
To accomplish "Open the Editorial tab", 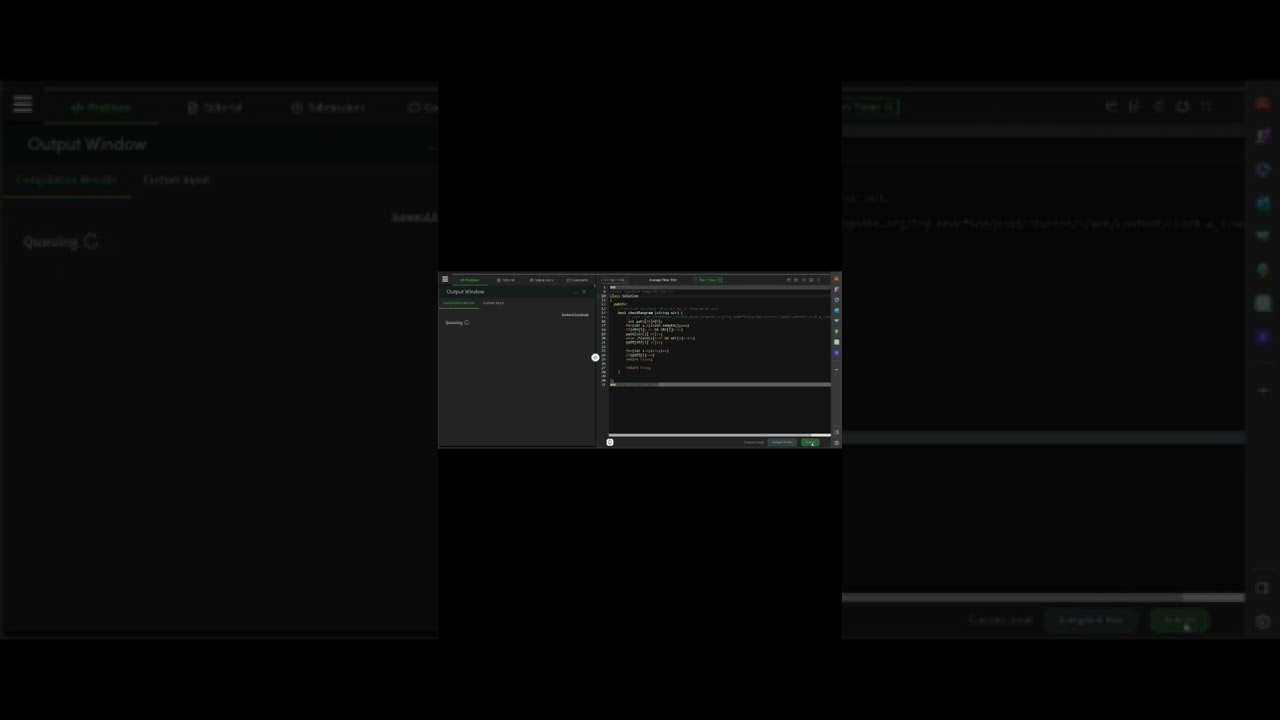I will pyautogui.click(x=505, y=280).
